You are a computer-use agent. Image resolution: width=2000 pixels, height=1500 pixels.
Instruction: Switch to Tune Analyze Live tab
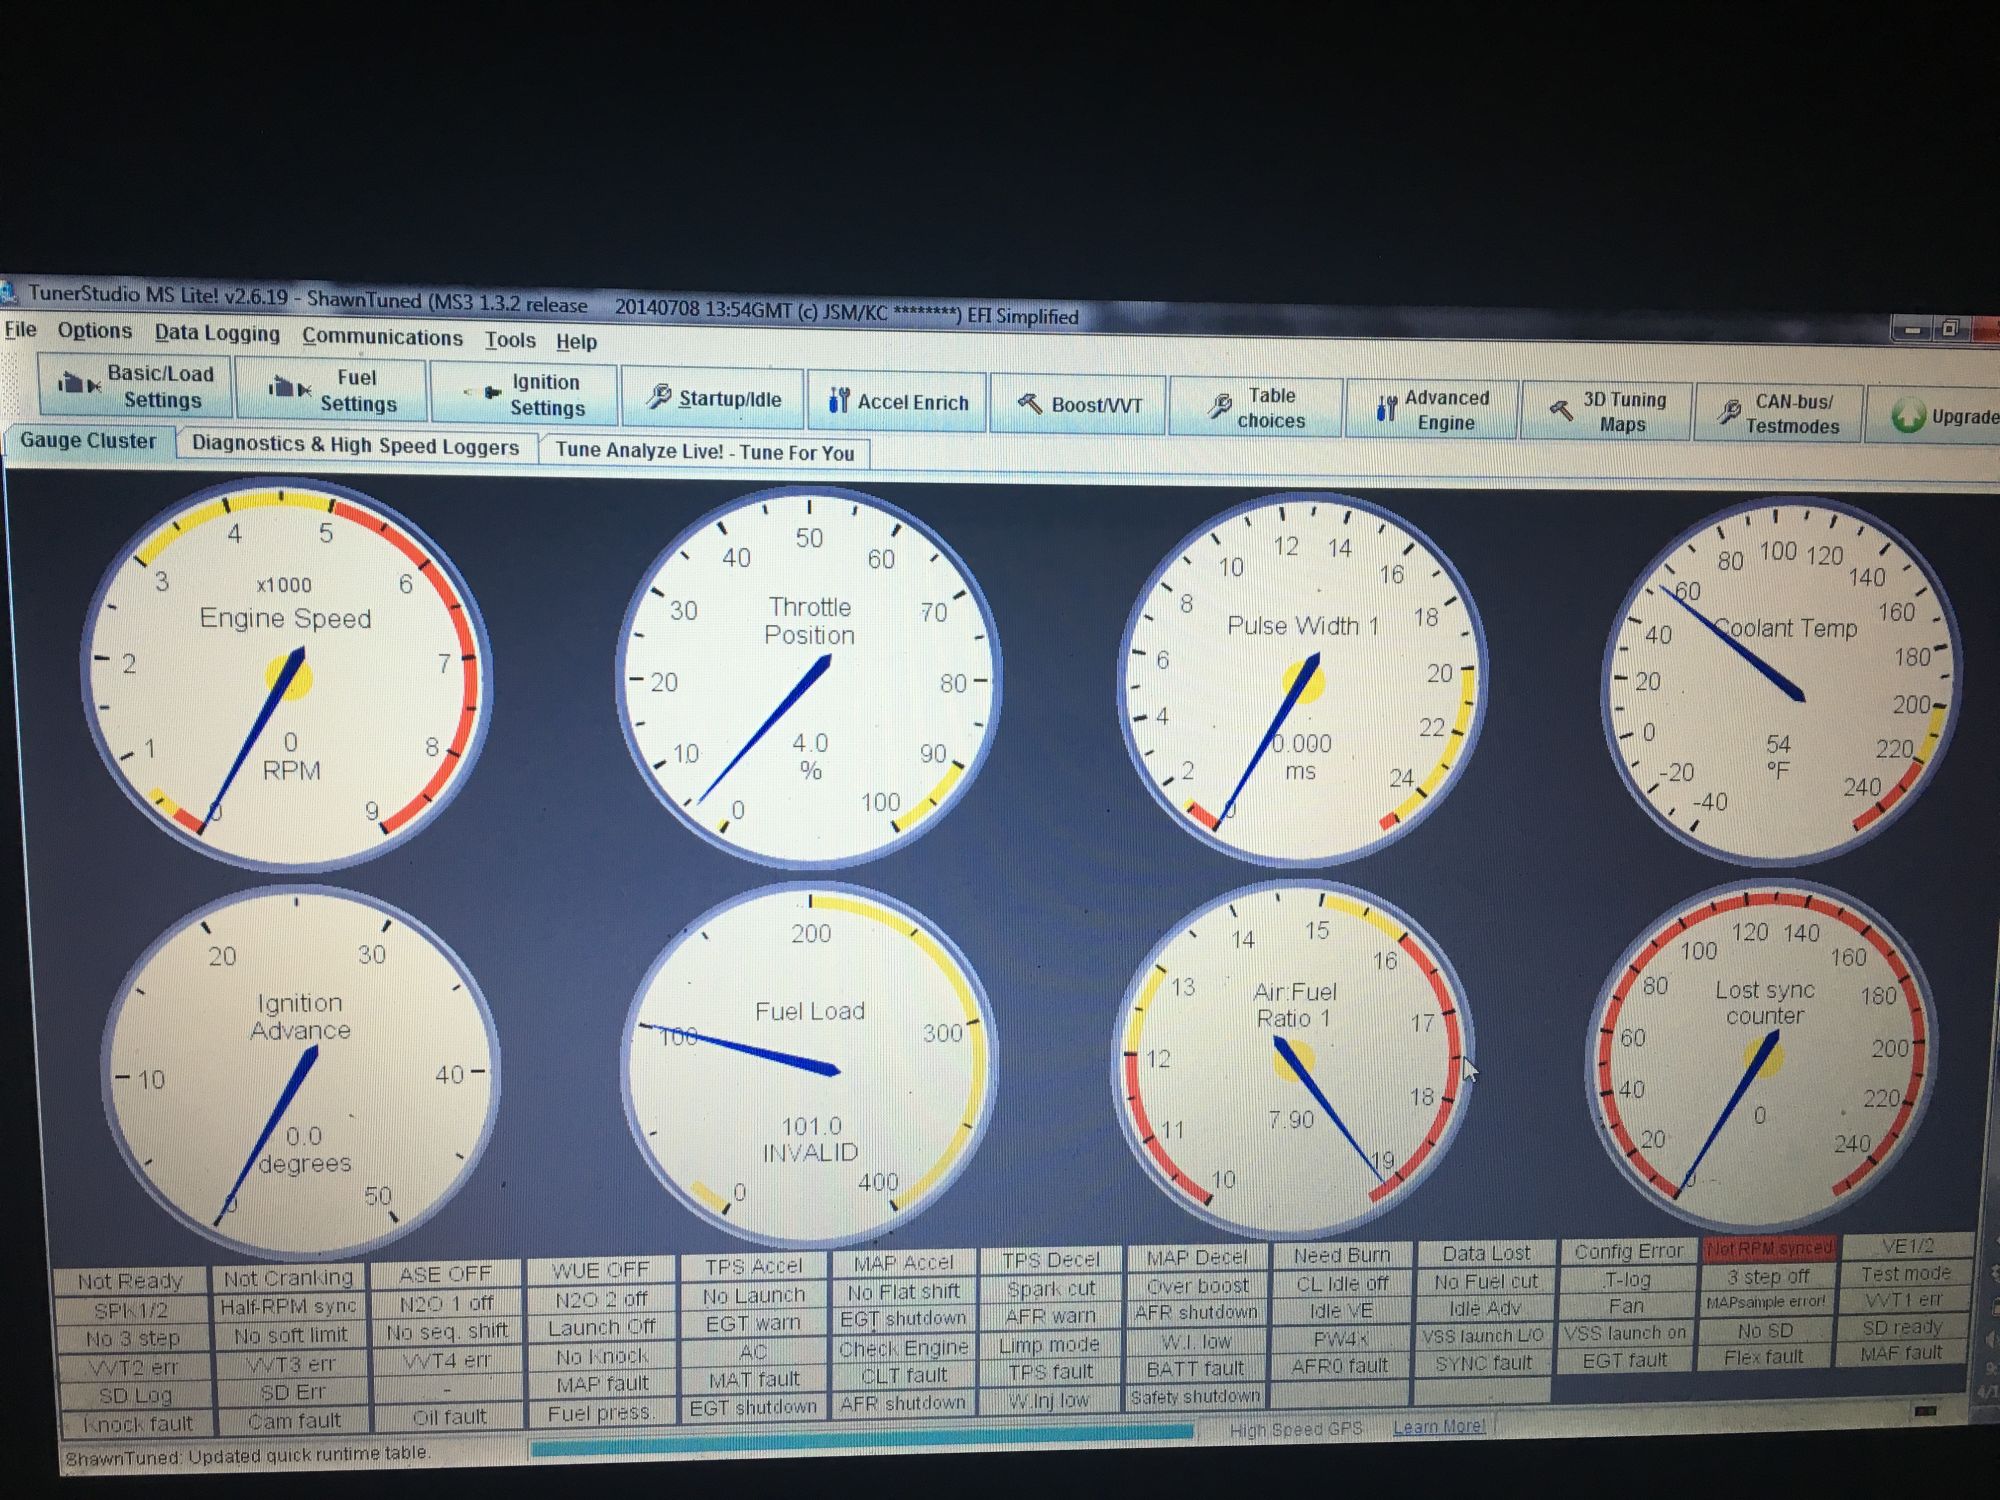704,452
